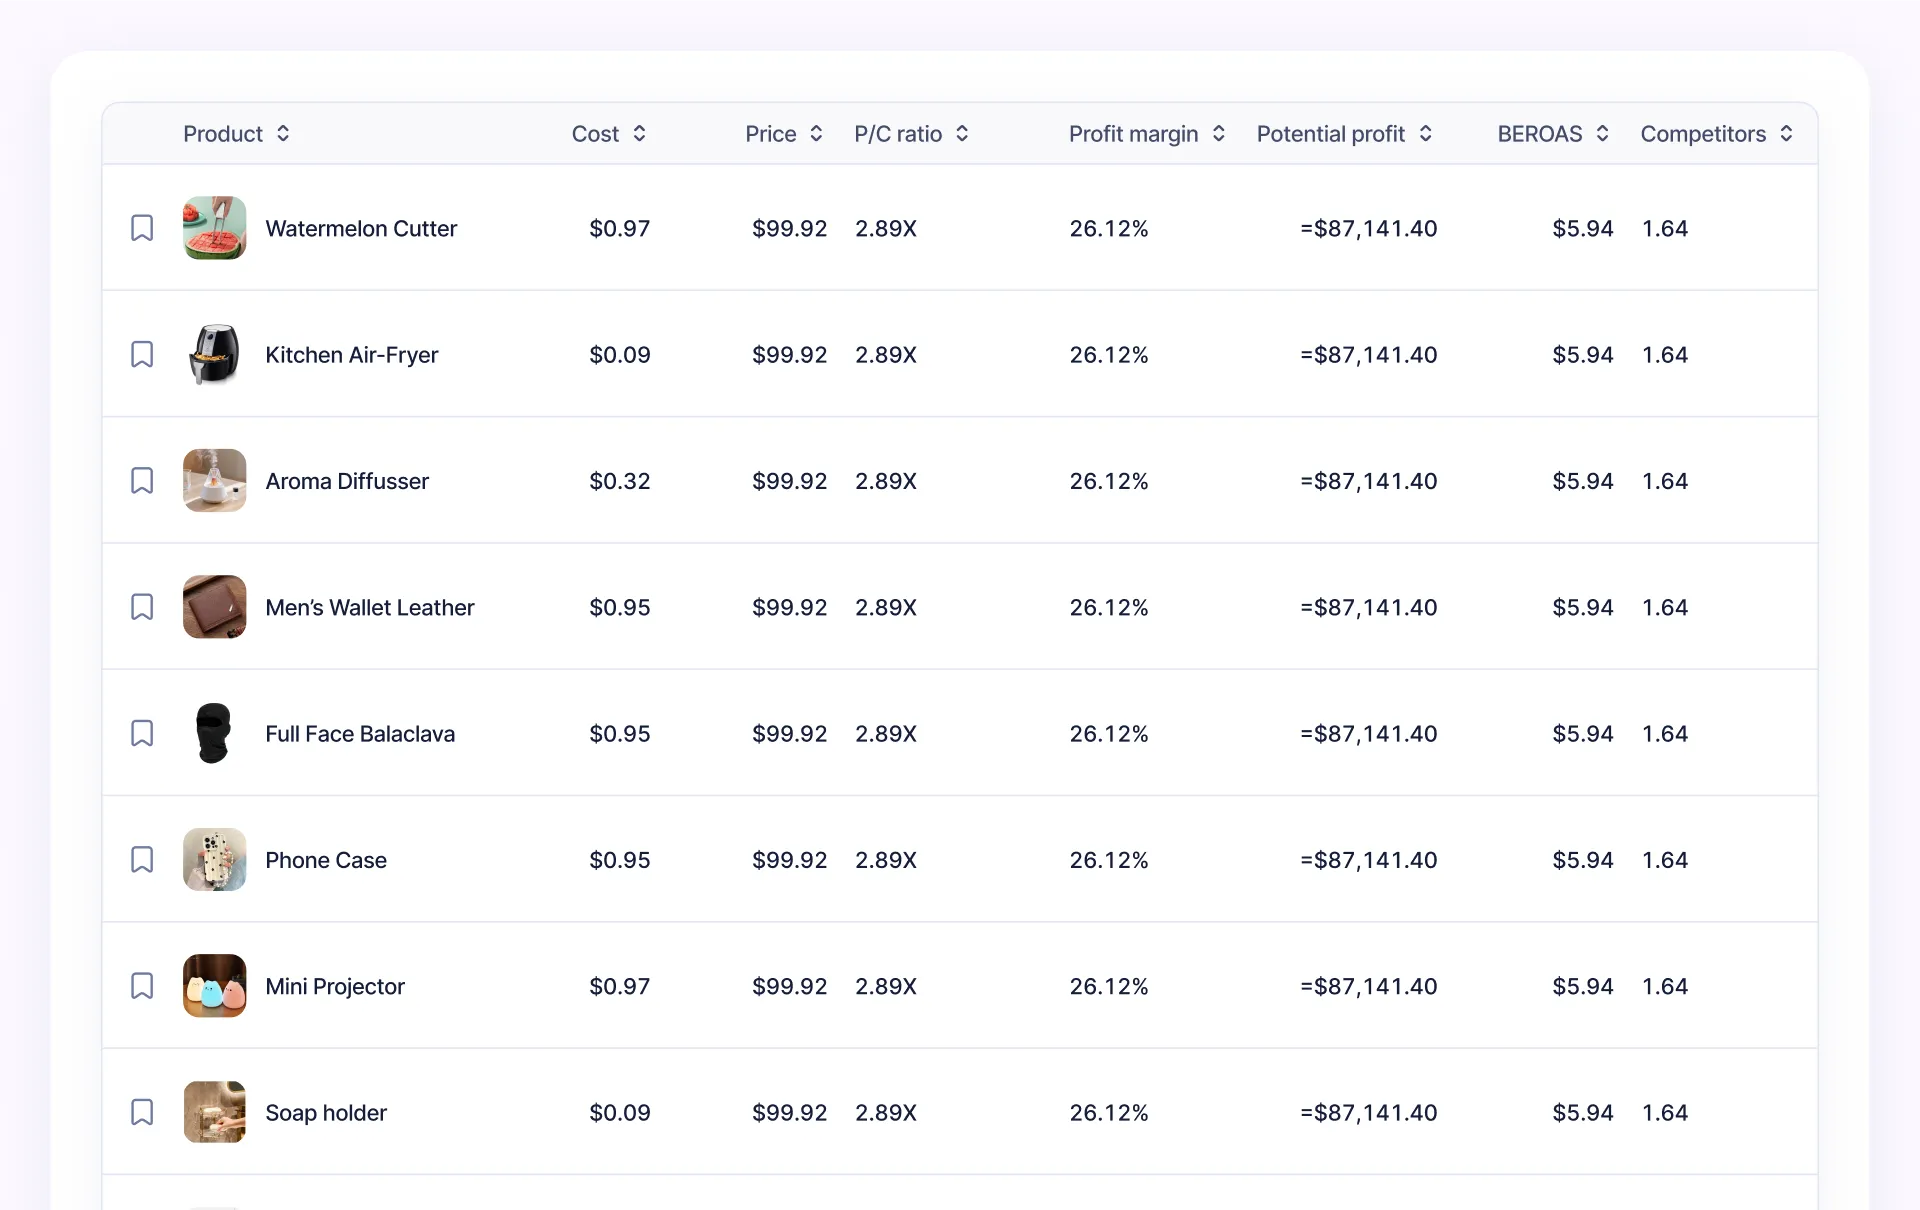Select the Soap holder product name

326,1113
